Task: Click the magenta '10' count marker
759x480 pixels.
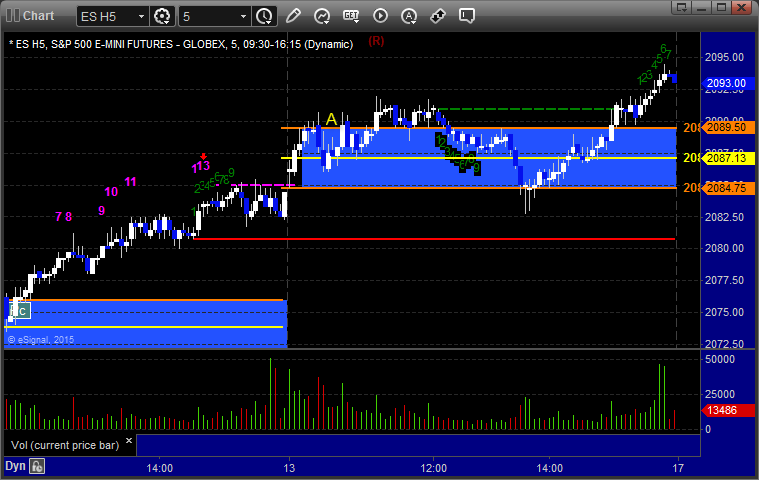Action: point(111,192)
